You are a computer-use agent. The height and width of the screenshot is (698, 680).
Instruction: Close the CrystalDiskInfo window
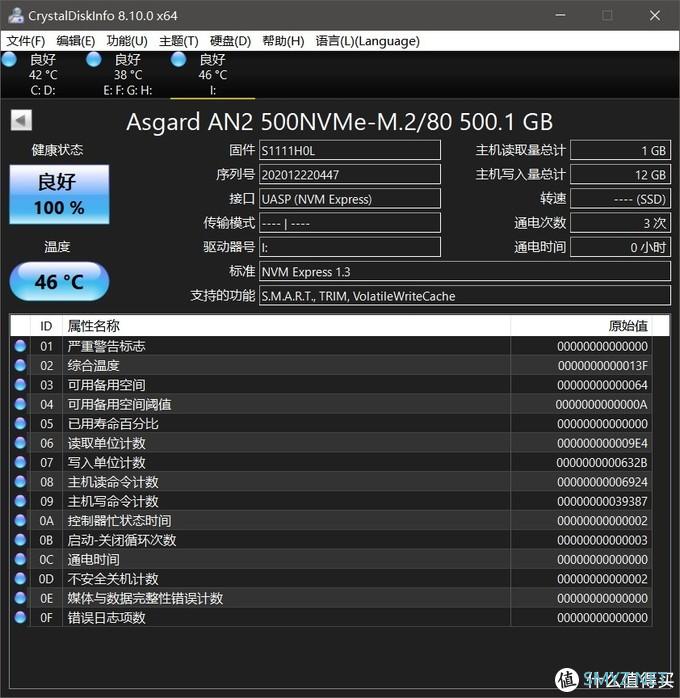click(x=655, y=16)
